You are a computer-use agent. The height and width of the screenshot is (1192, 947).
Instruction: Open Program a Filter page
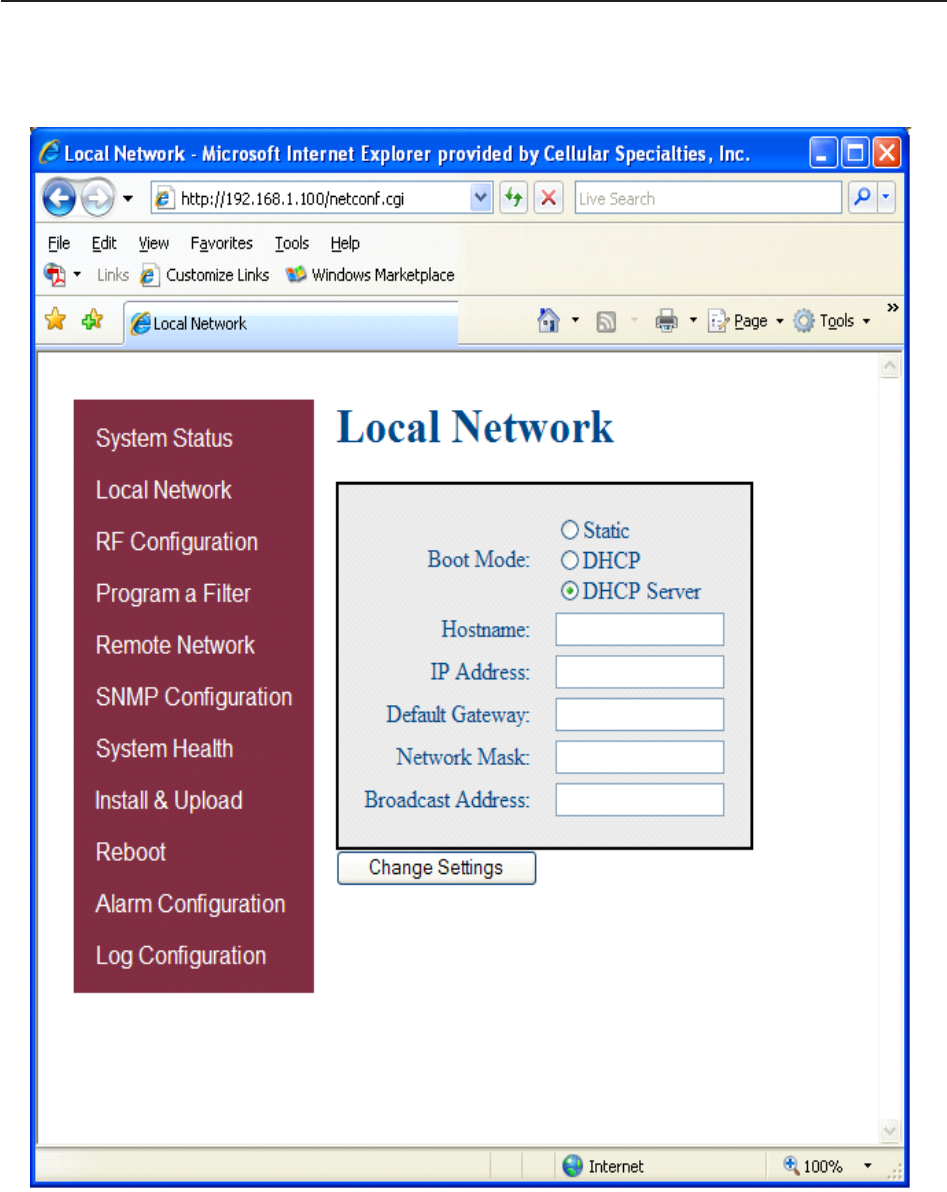pyautogui.click(x=173, y=594)
